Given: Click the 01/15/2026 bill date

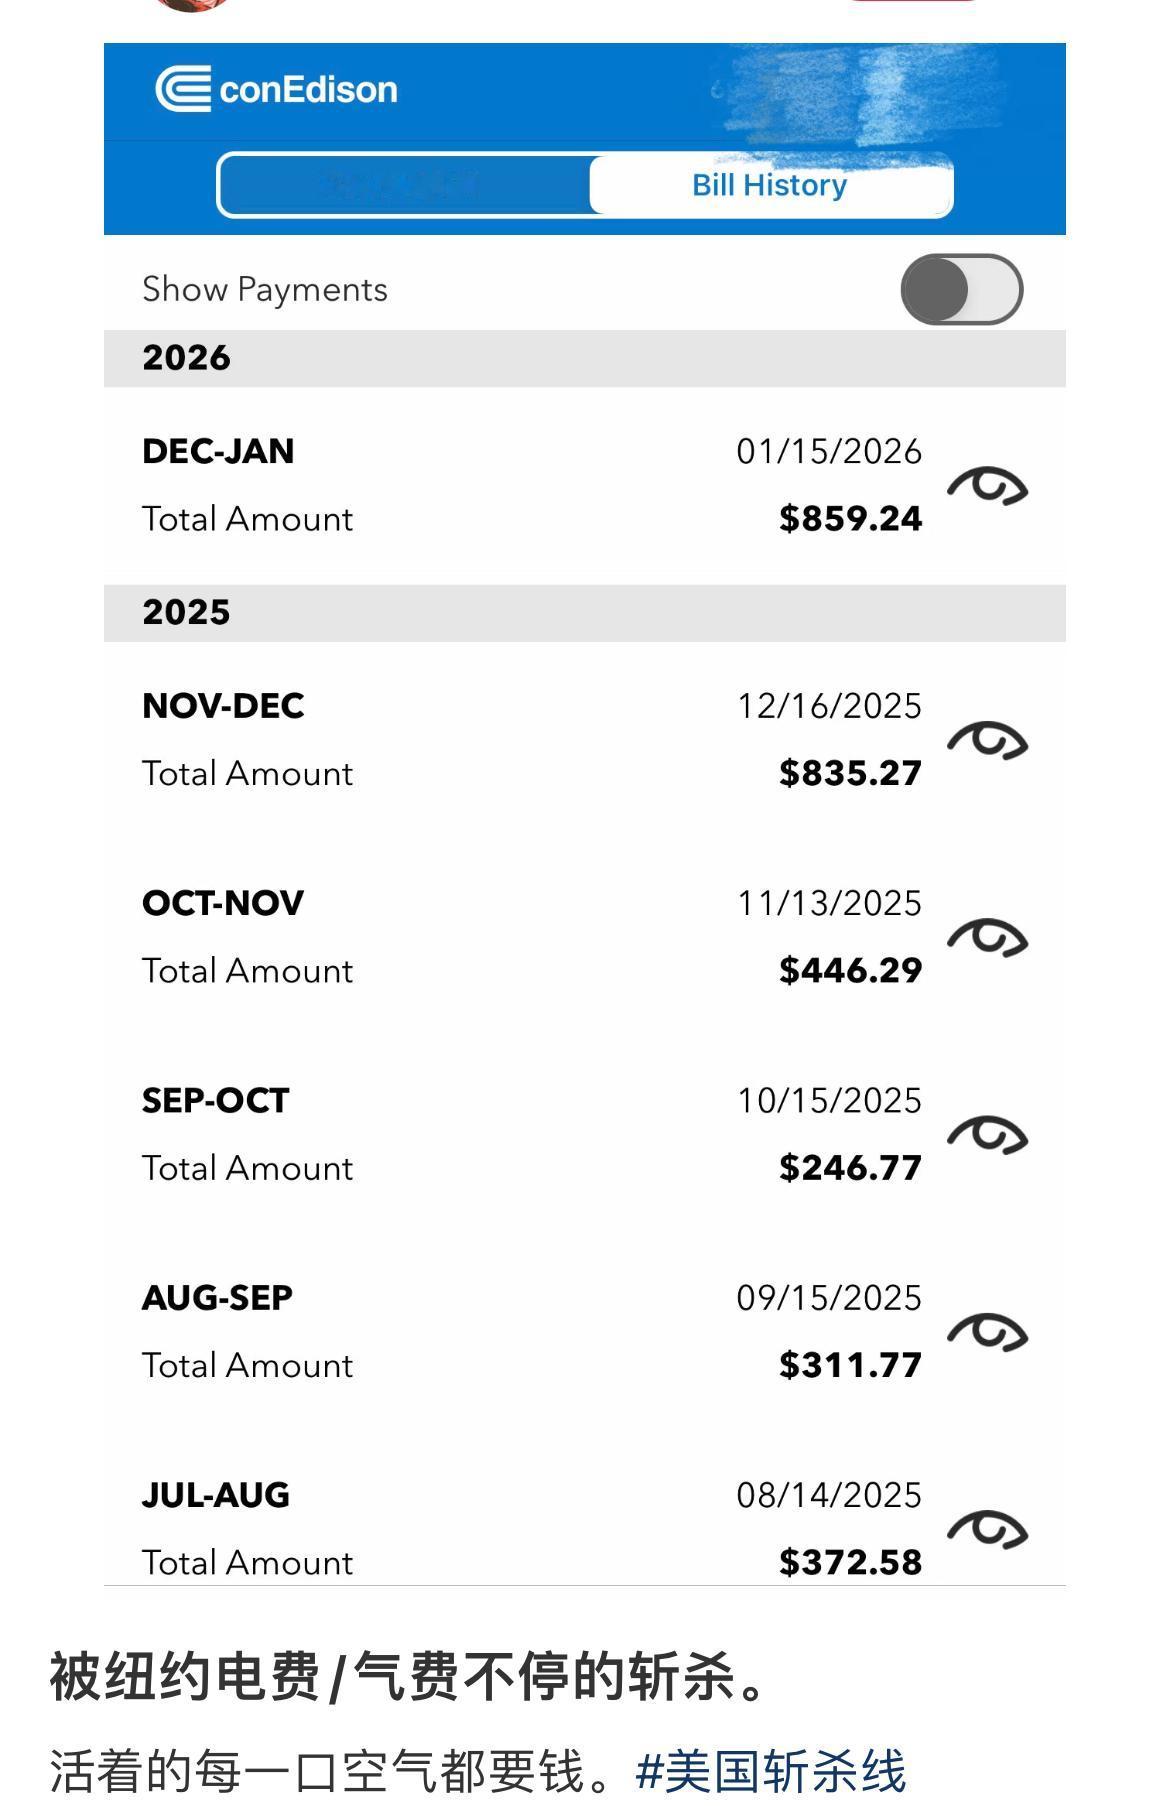Looking at the screenshot, I should click(x=829, y=452).
